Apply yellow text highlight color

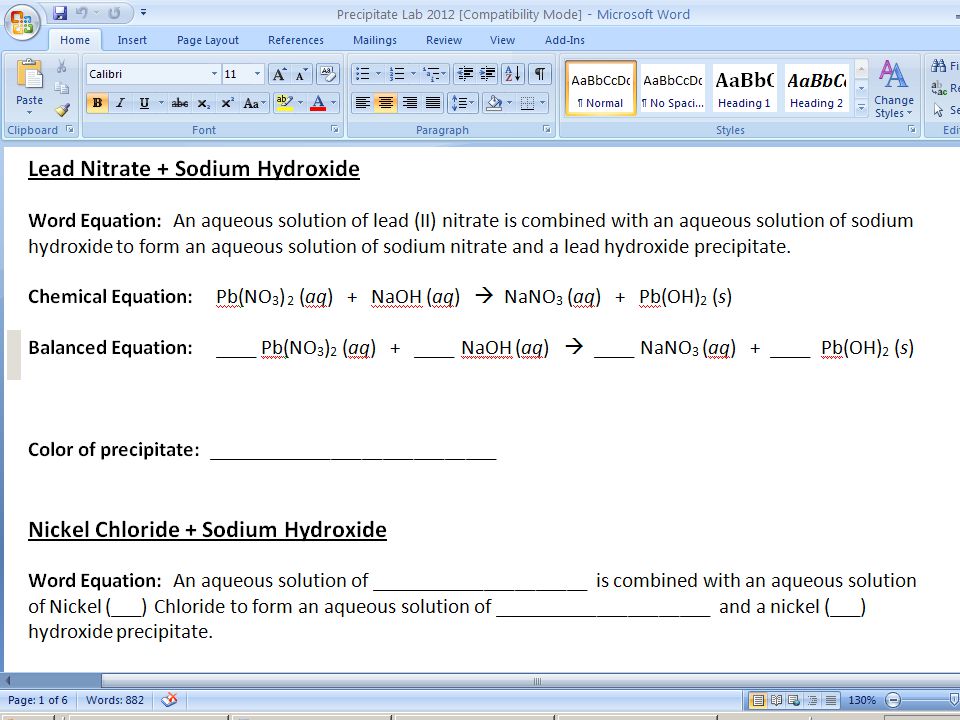click(x=284, y=103)
